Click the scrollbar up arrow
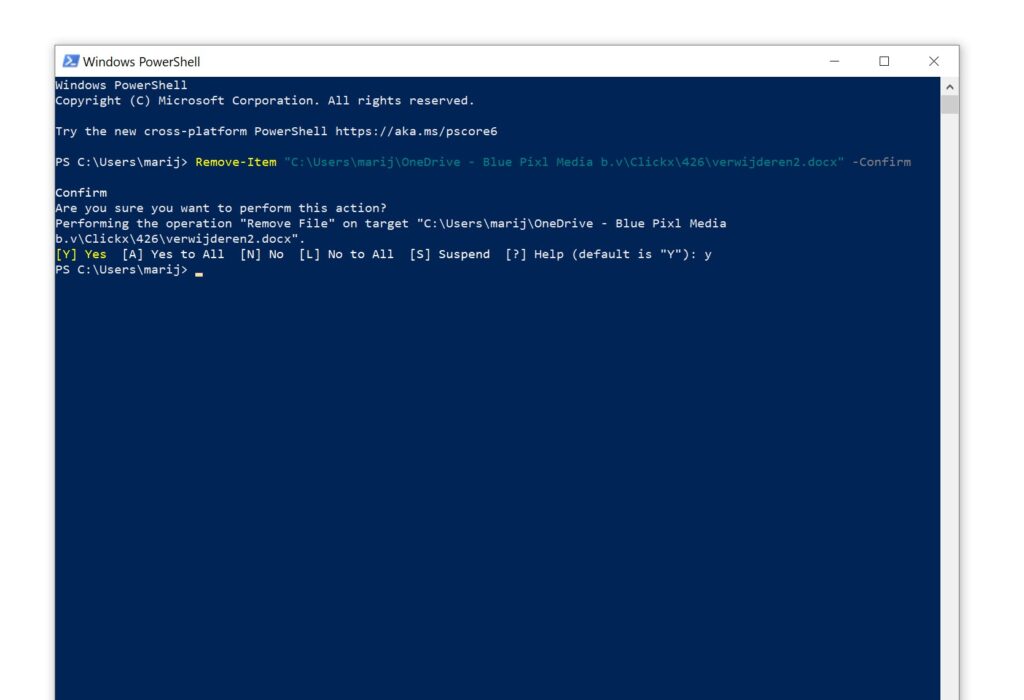The height and width of the screenshot is (700, 1024). coord(950,86)
